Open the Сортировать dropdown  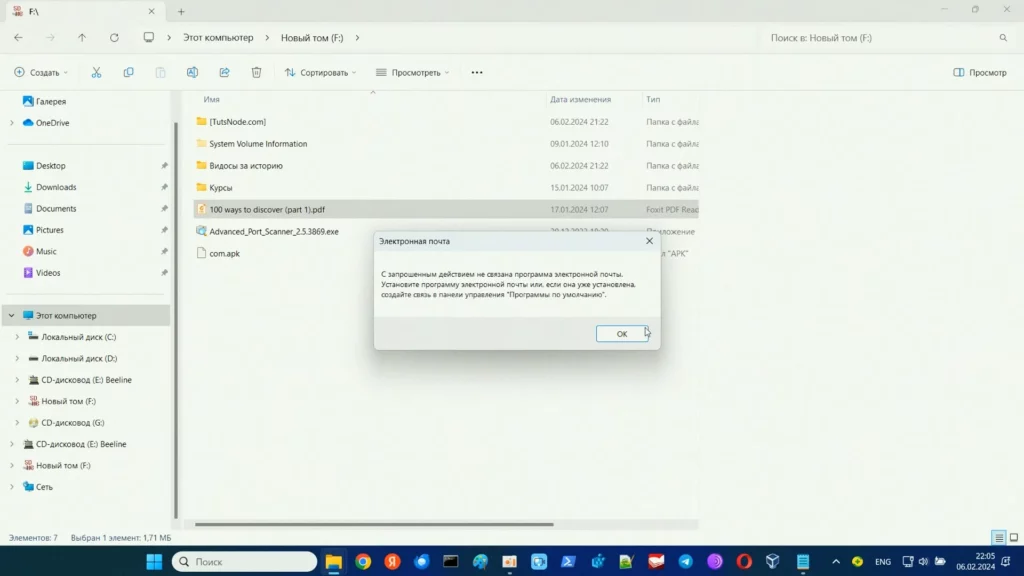[x=320, y=72]
